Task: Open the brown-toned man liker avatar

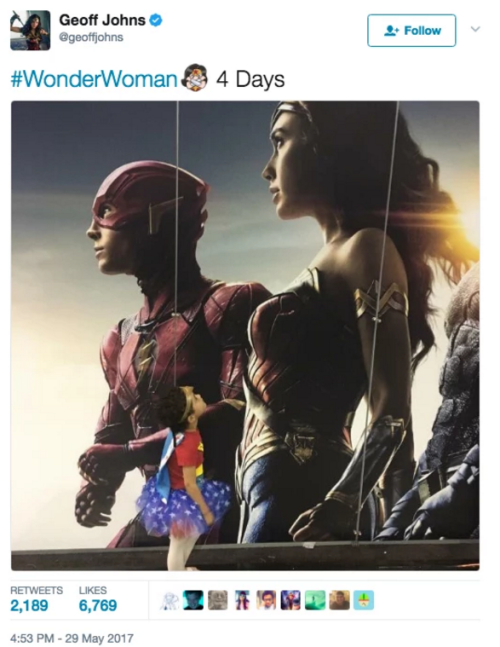Action: click(340, 600)
